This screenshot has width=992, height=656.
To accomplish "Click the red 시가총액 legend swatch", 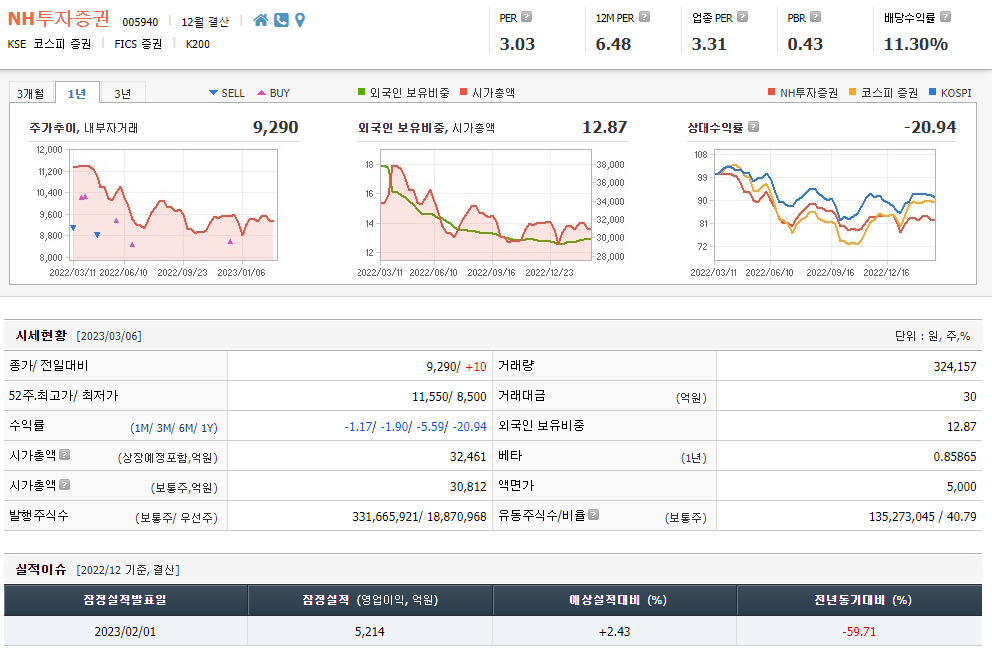I will click(464, 92).
